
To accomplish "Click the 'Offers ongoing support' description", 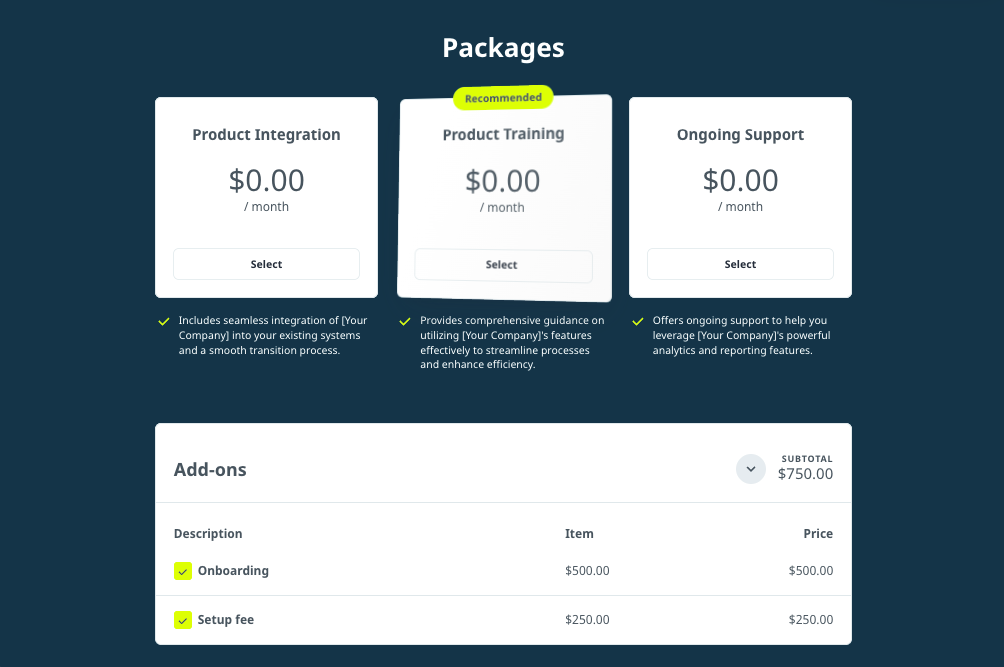I will [741, 335].
